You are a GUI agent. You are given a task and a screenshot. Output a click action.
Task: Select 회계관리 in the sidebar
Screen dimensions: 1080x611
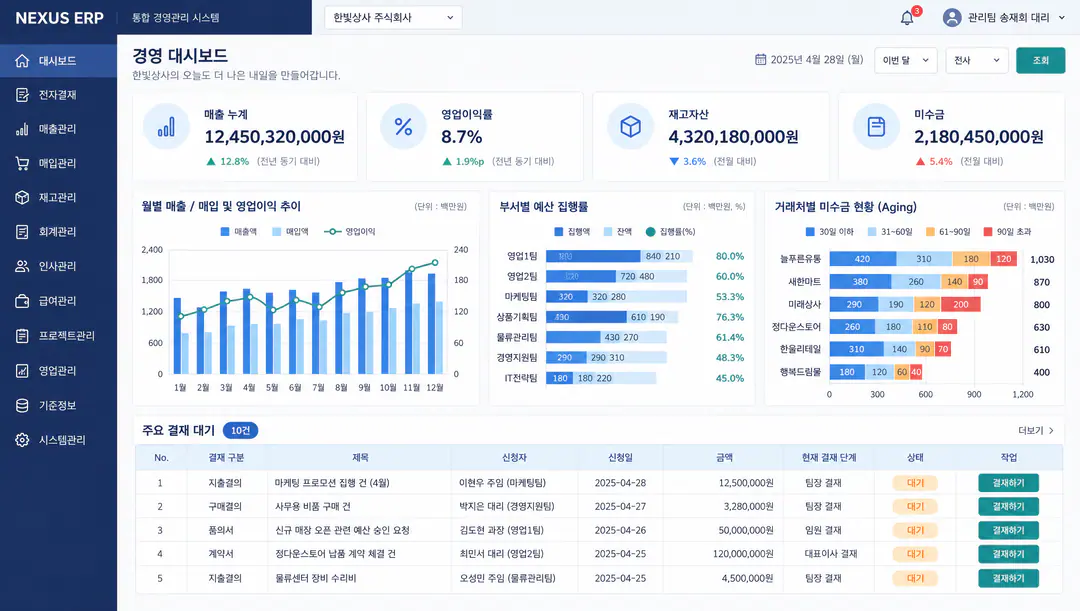tap(59, 232)
